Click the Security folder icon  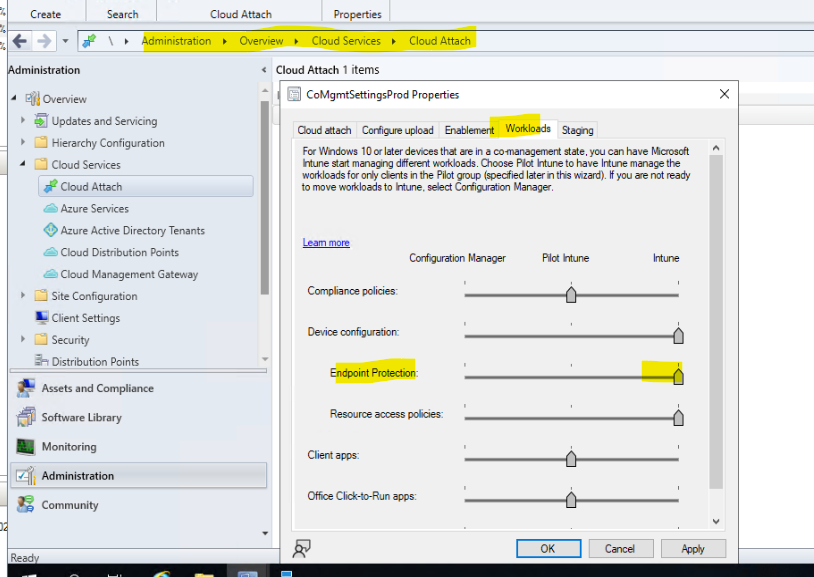pos(41,339)
